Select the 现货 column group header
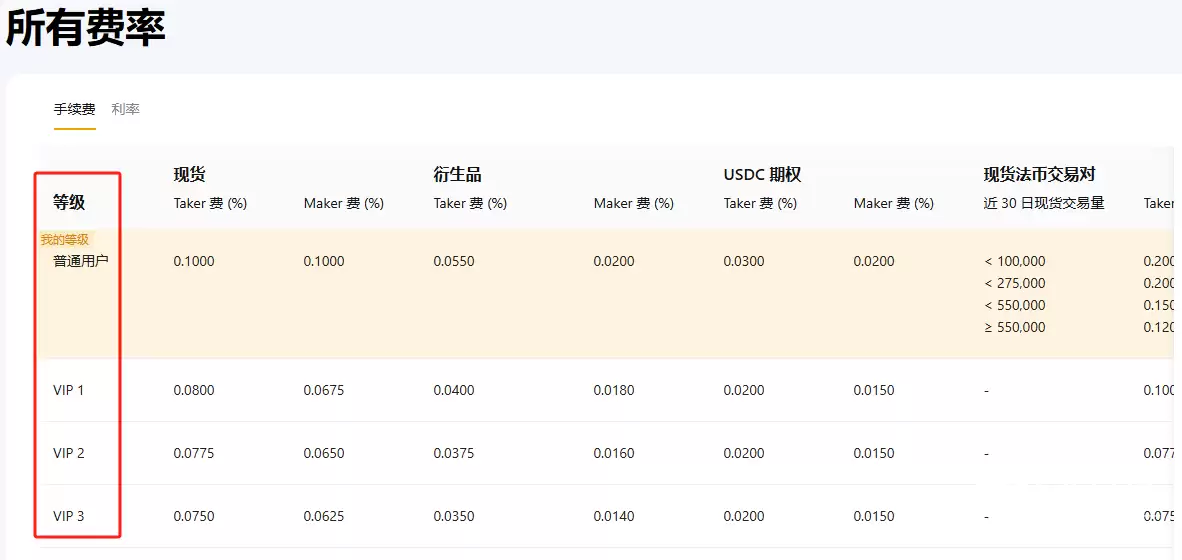The image size is (1182, 560). coord(189,174)
